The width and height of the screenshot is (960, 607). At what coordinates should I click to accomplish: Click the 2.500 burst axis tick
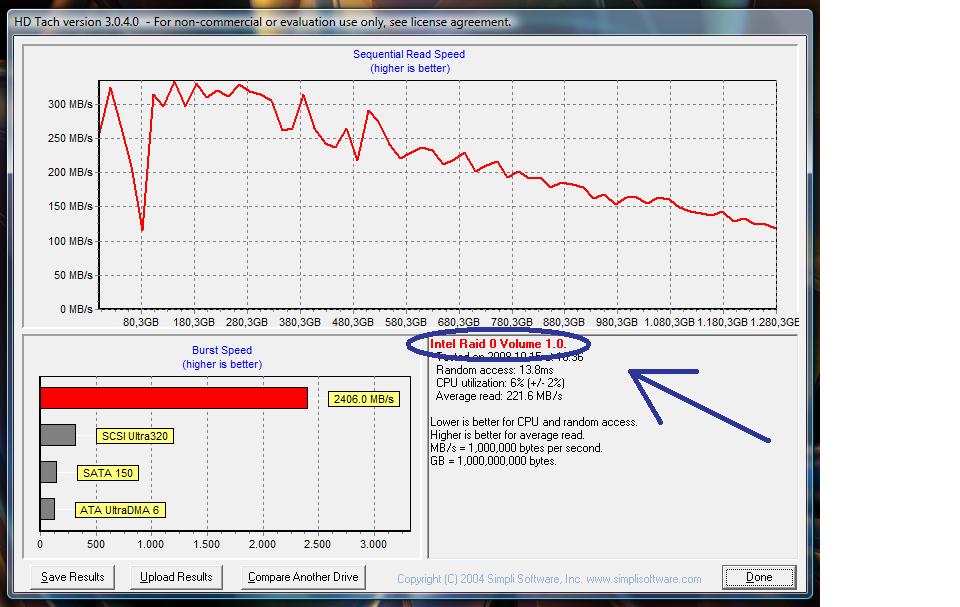tap(318, 544)
